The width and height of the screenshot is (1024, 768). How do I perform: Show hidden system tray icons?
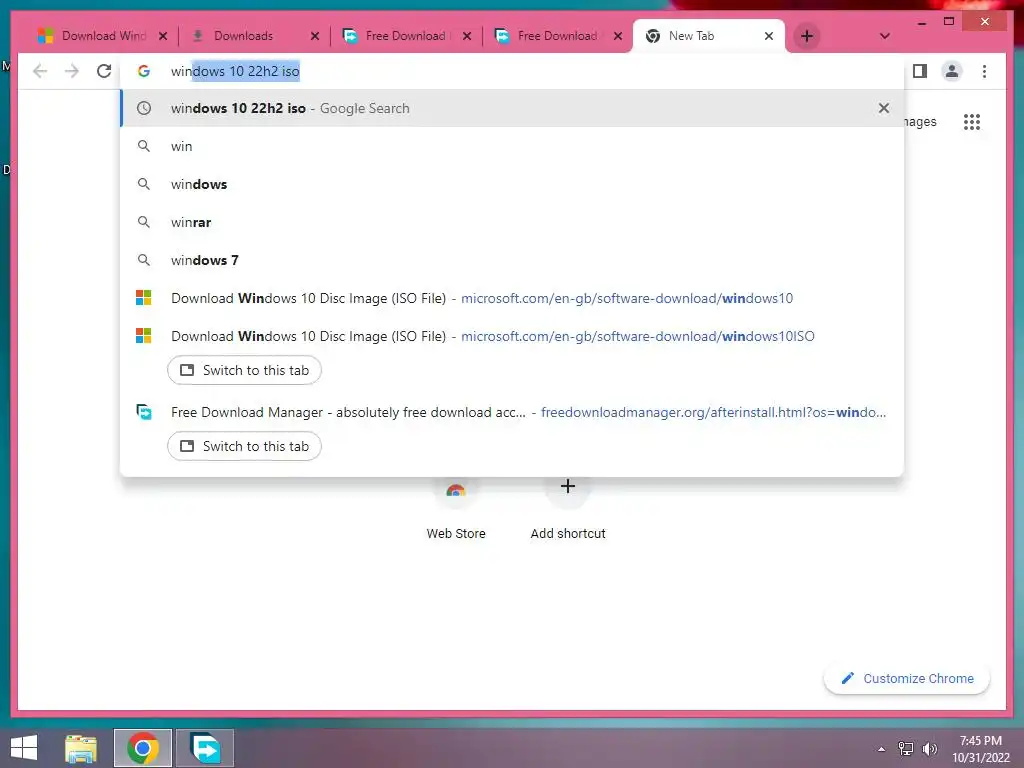pyautogui.click(x=882, y=749)
